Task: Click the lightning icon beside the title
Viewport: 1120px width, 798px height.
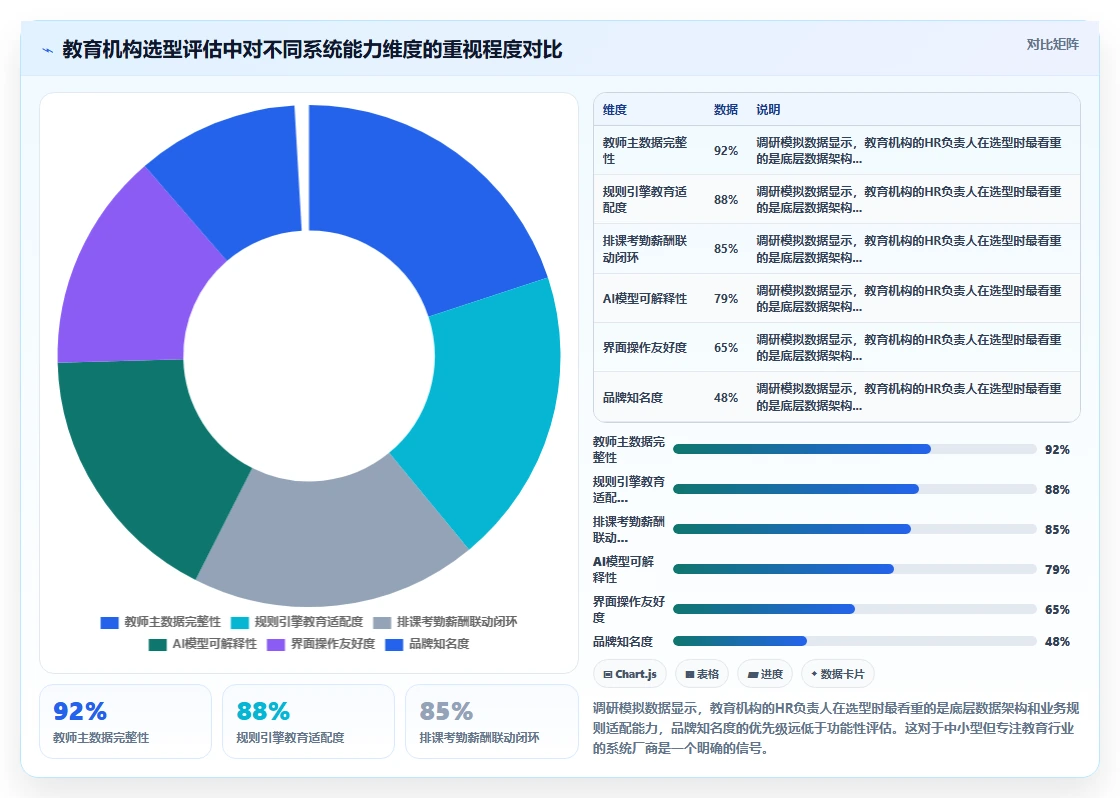Action: click(x=48, y=50)
